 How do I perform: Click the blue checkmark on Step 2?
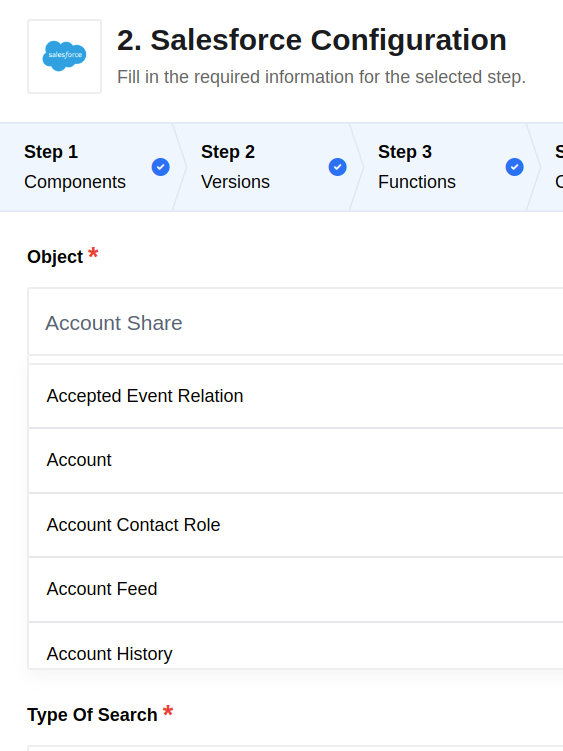(337, 167)
